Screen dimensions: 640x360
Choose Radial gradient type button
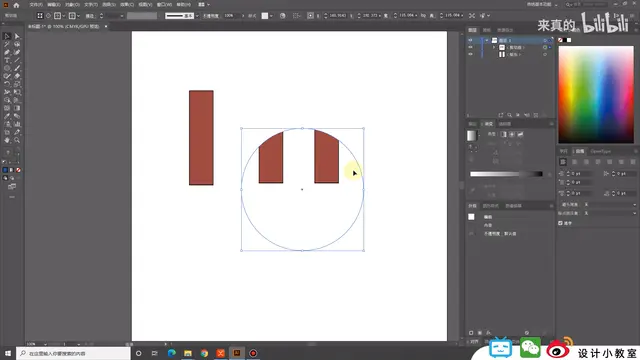tap(512, 134)
